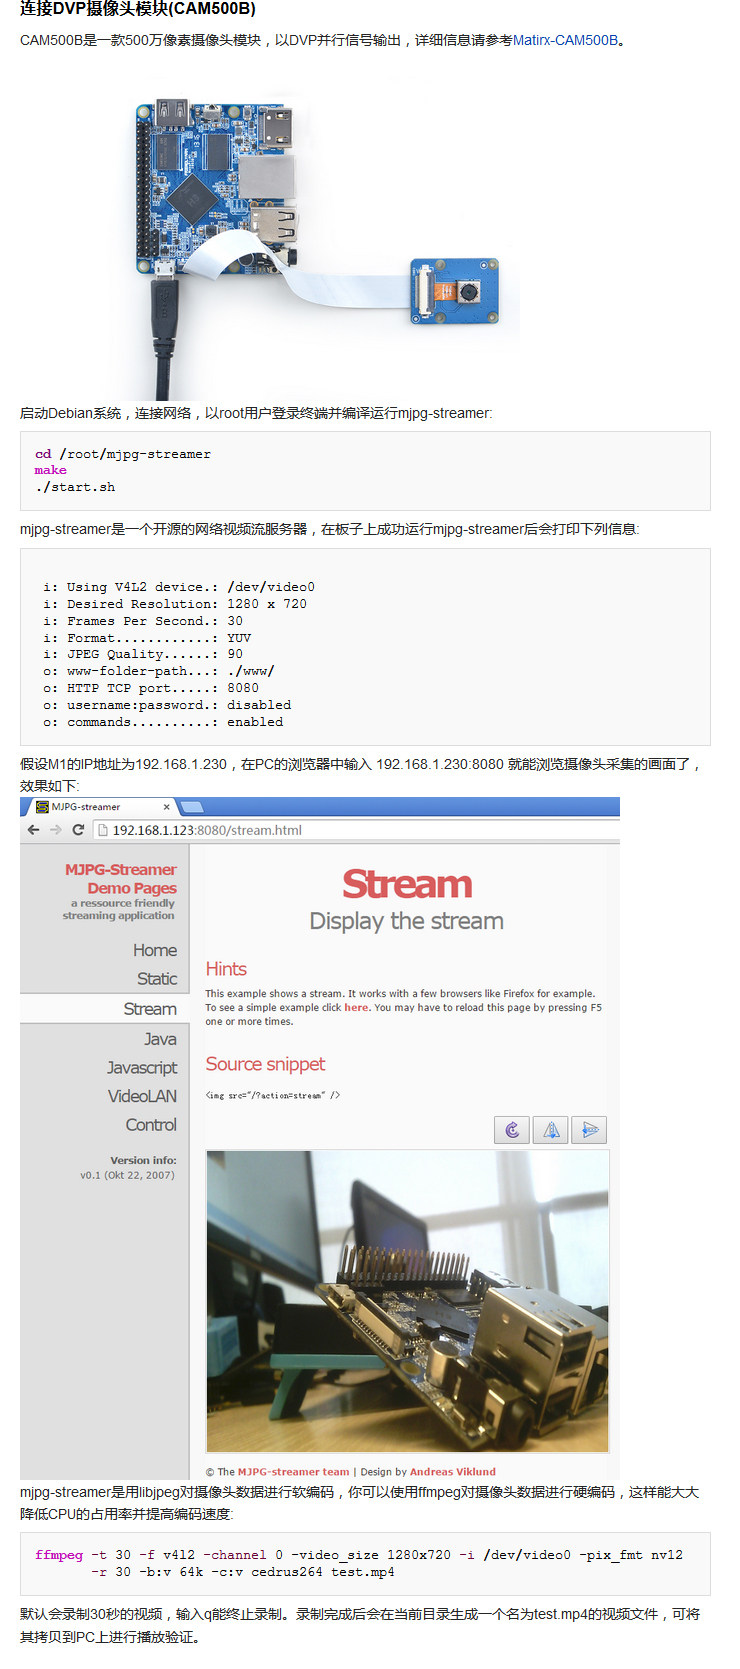Click the 'Stream' red heading
Image resolution: width=740 pixels, height=1669 pixels.
407,884
